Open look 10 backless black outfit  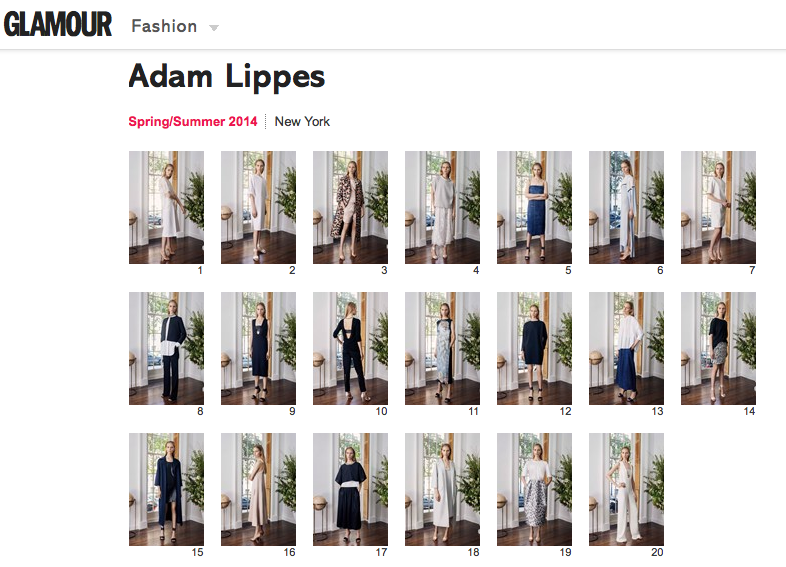pyautogui.click(x=350, y=348)
